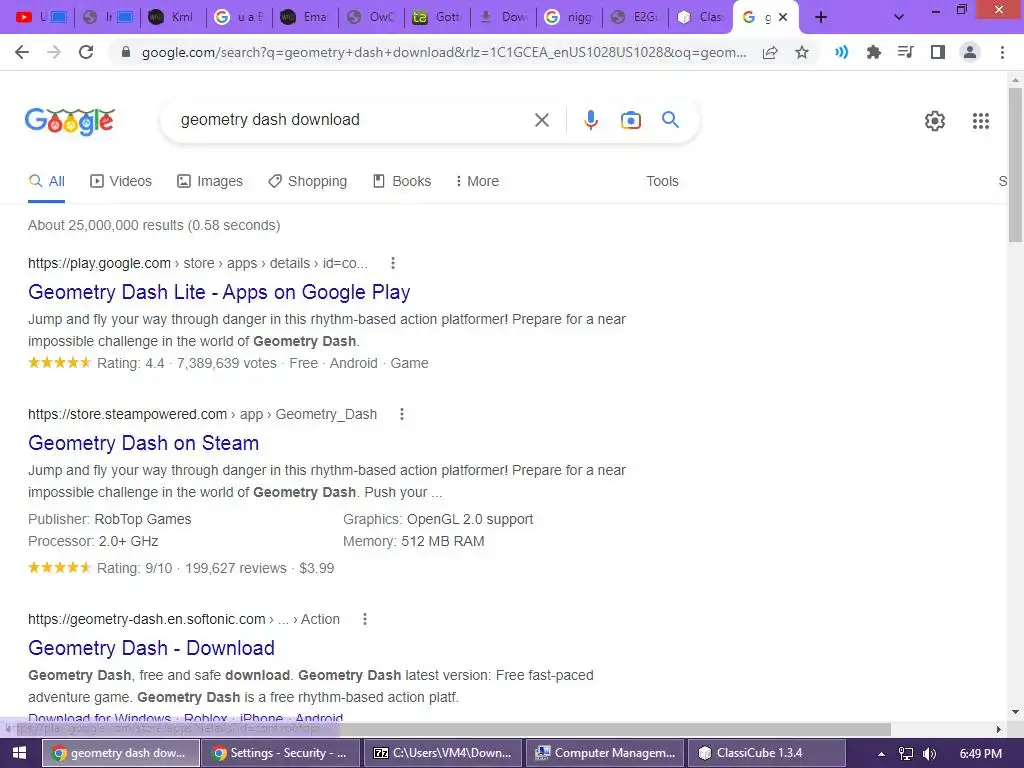Open the tab search dropdown
The height and width of the screenshot is (768, 1024).
(899, 17)
